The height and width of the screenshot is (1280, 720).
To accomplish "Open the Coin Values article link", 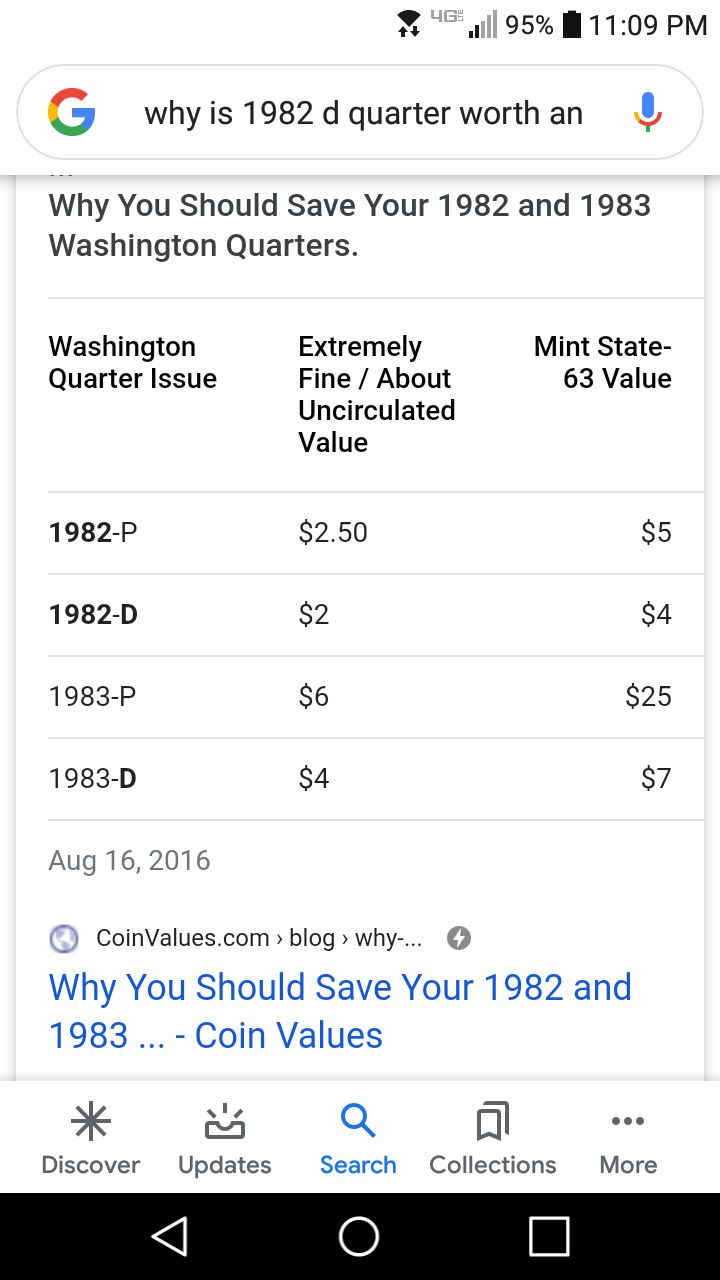I will pos(340,1011).
